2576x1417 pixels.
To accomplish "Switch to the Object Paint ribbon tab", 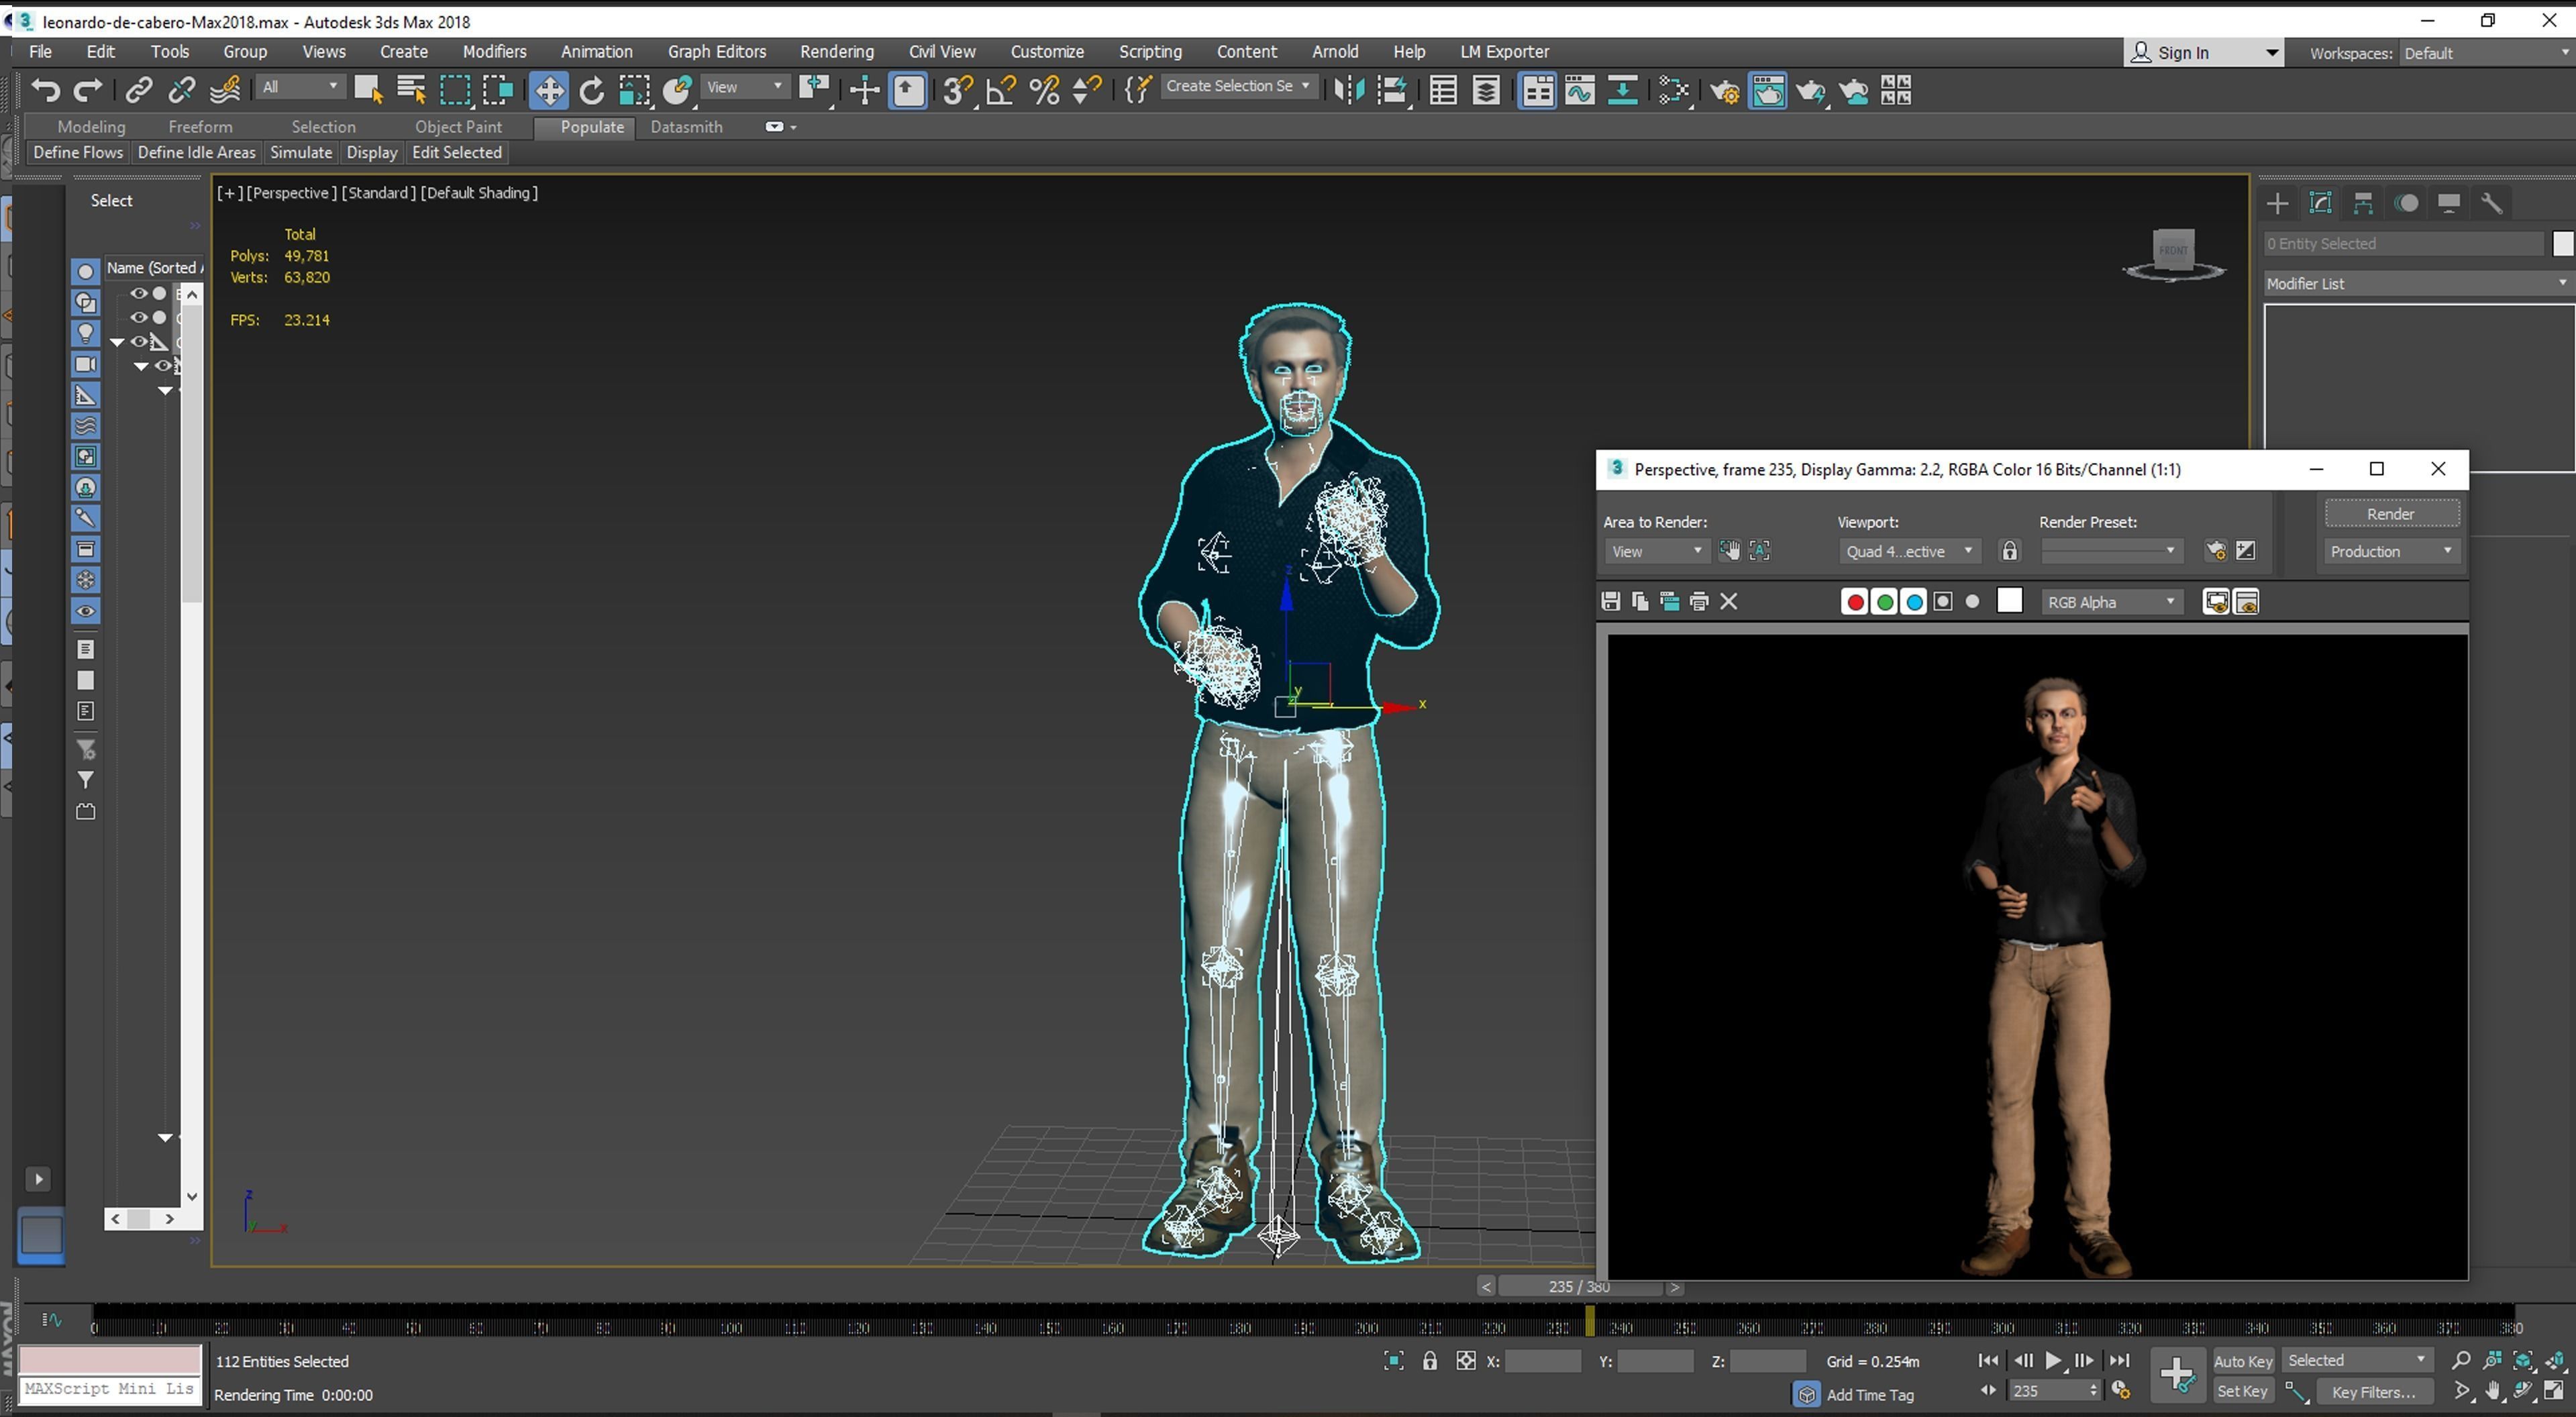I will [458, 127].
